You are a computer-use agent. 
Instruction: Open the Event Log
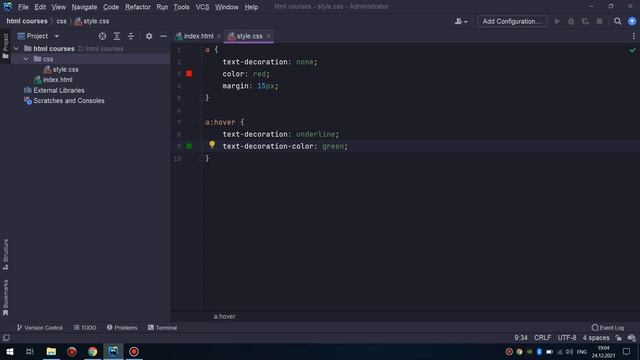click(608, 328)
